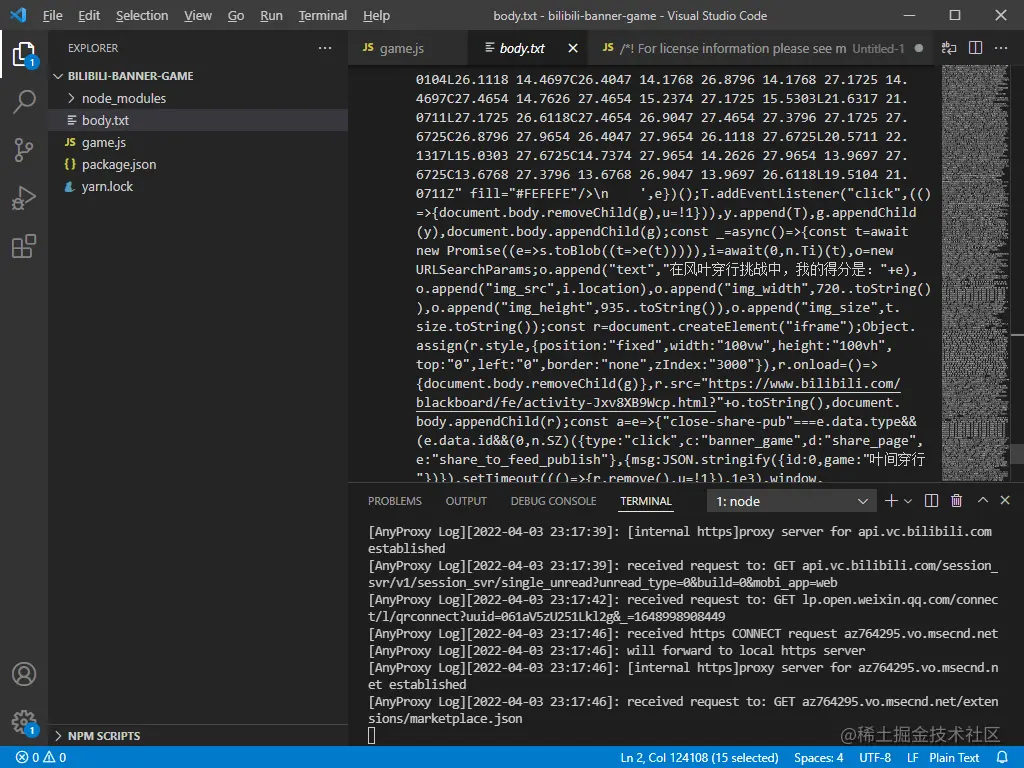Click the VS Code logo icon
The image size is (1024, 768).
[18, 15]
